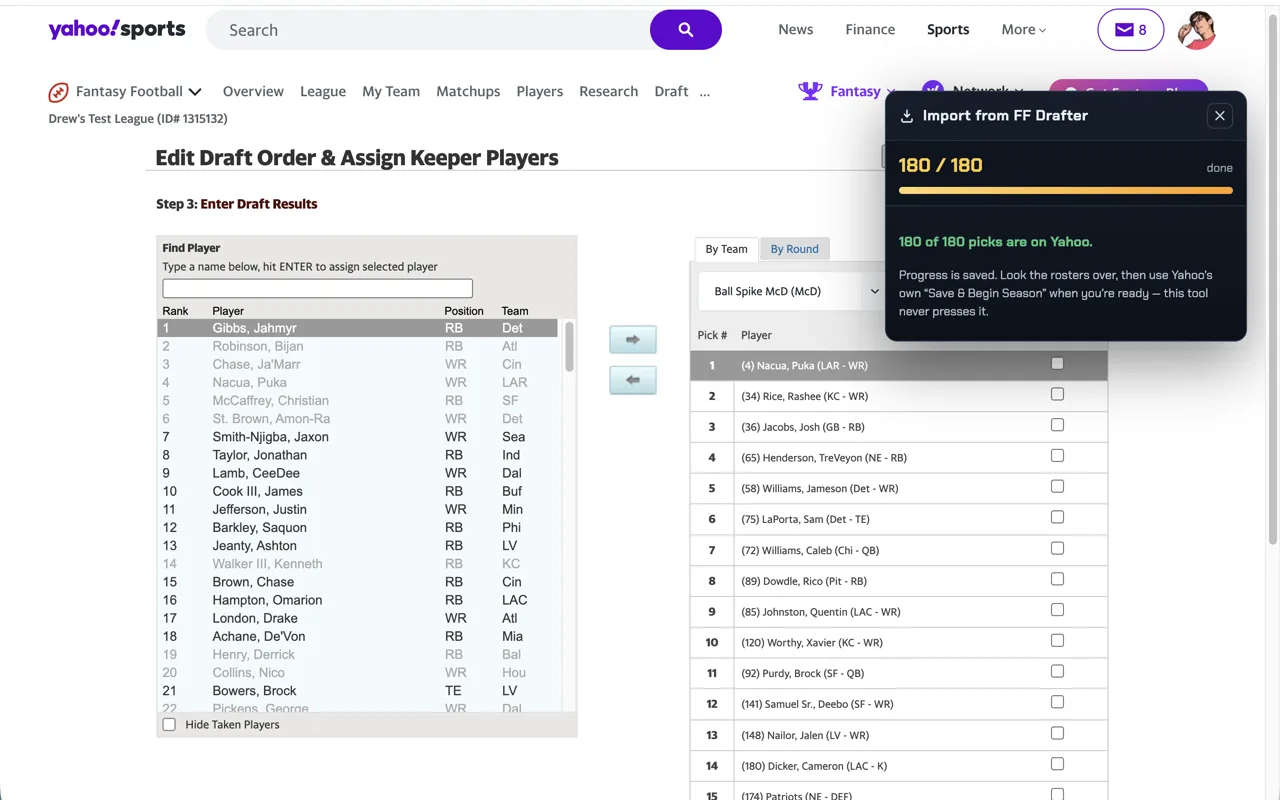Open the Research menu item

608,91
